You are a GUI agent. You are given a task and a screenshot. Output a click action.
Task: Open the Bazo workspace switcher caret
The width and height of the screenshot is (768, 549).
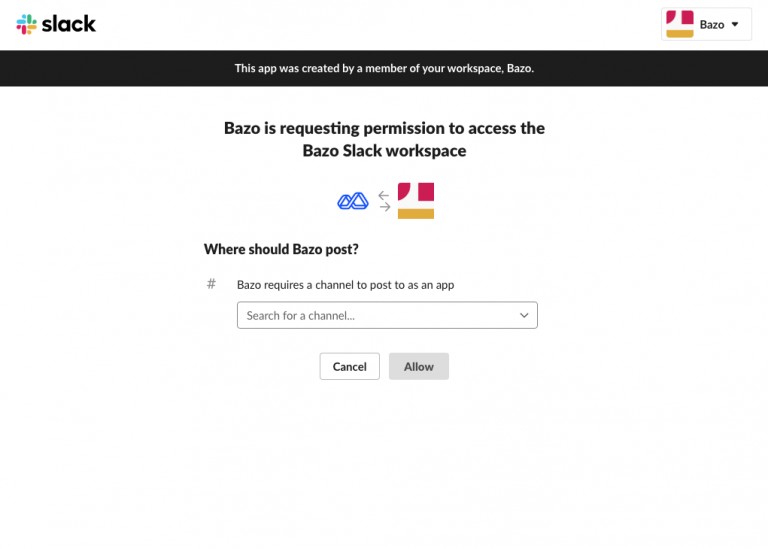tap(735, 24)
